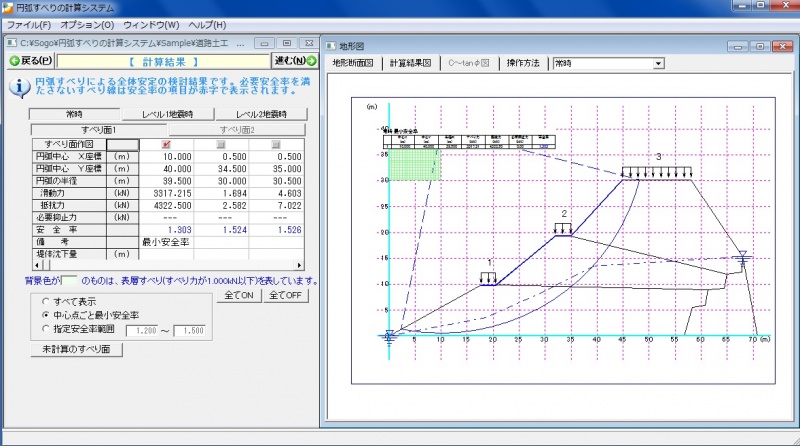Click the 抵抗力 value 4322.500
The image size is (800, 446).
click(x=172, y=206)
